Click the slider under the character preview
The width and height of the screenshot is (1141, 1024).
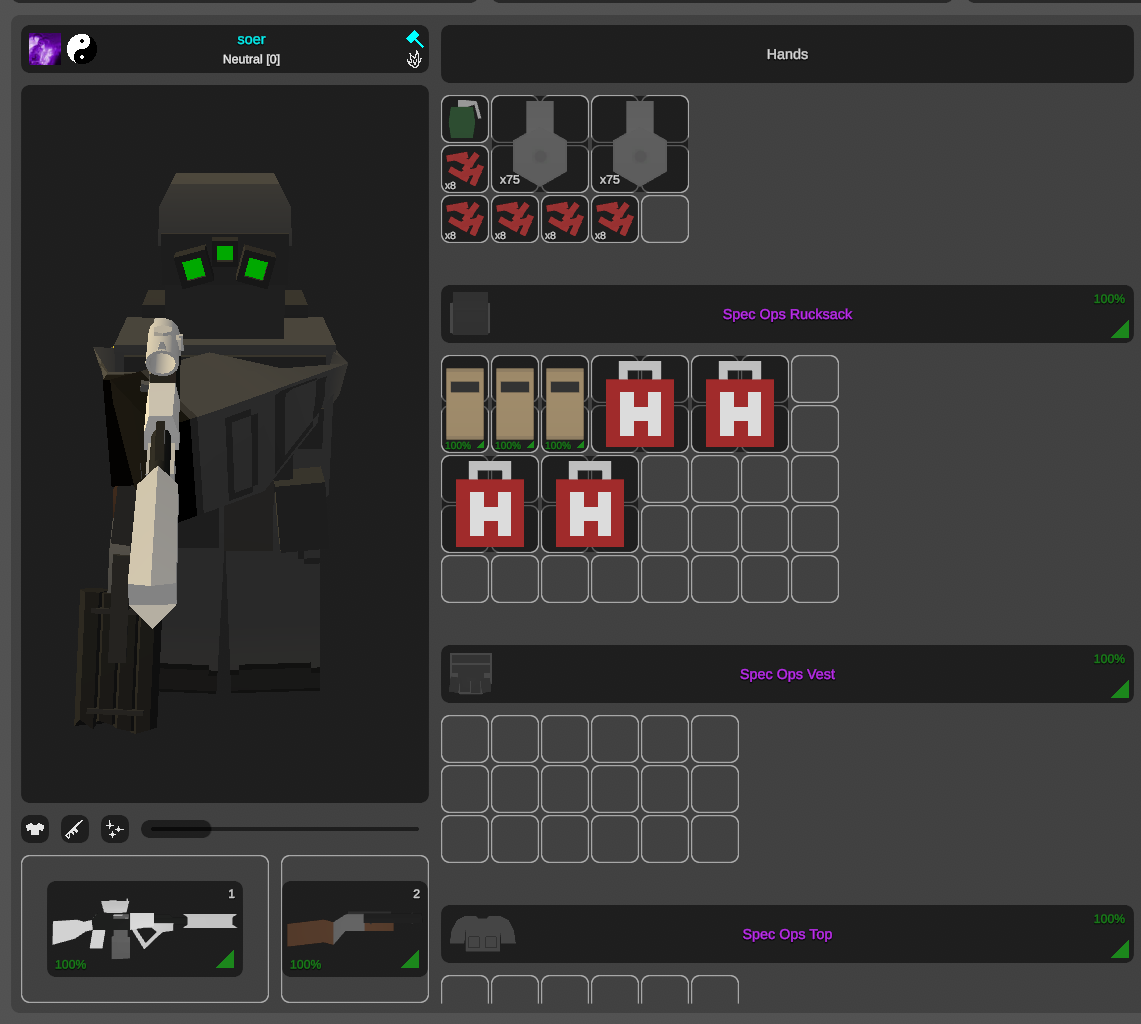click(x=280, y=829)
